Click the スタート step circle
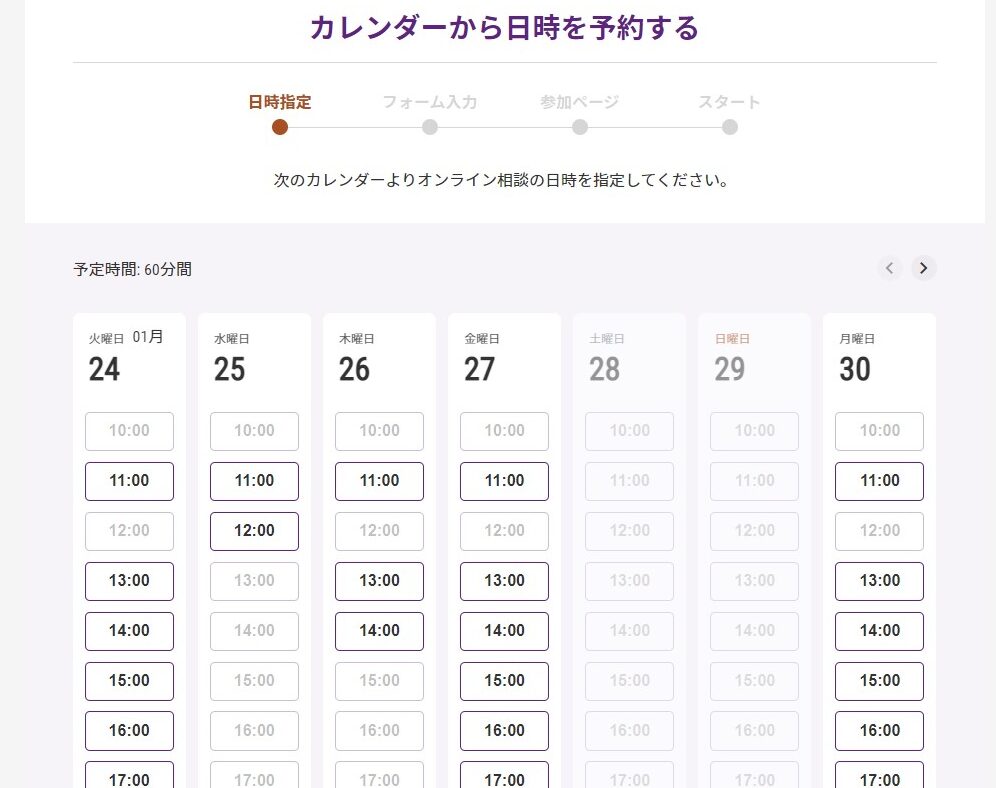The height and width of the screenshot is (788, 996). (730, 127)
